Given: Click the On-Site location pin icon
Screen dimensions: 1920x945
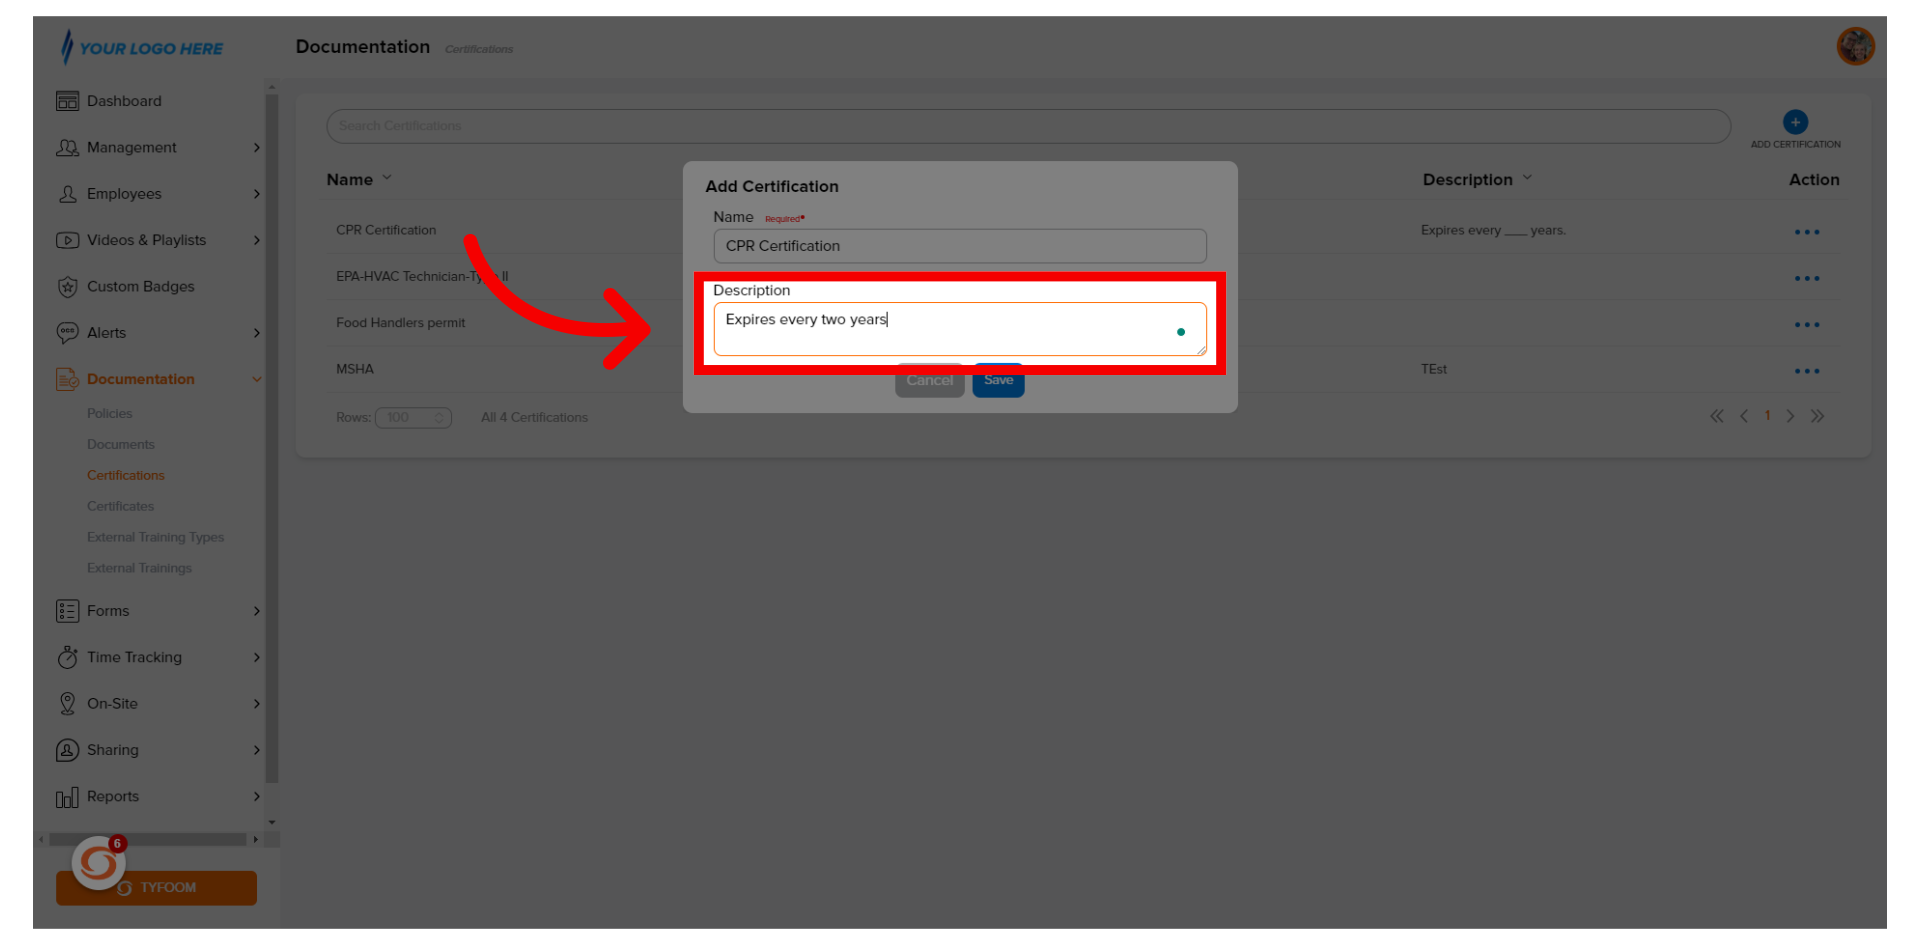Looking at the screenshot, I should tap(67, 704).
